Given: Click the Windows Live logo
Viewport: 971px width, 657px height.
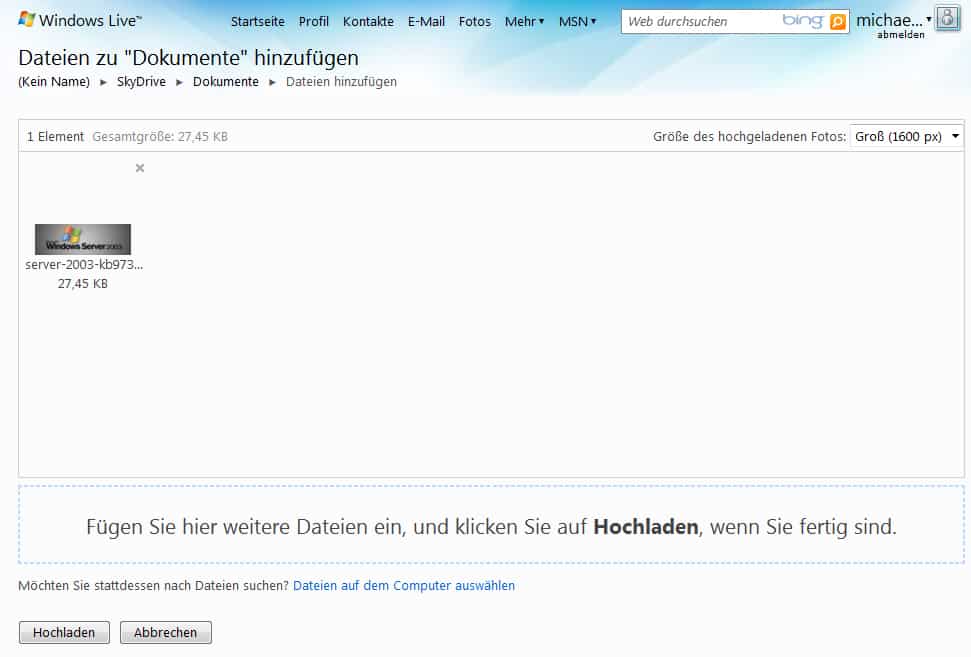Looking at the screenshot, I should pyautogui.click(x=81, y=20).
